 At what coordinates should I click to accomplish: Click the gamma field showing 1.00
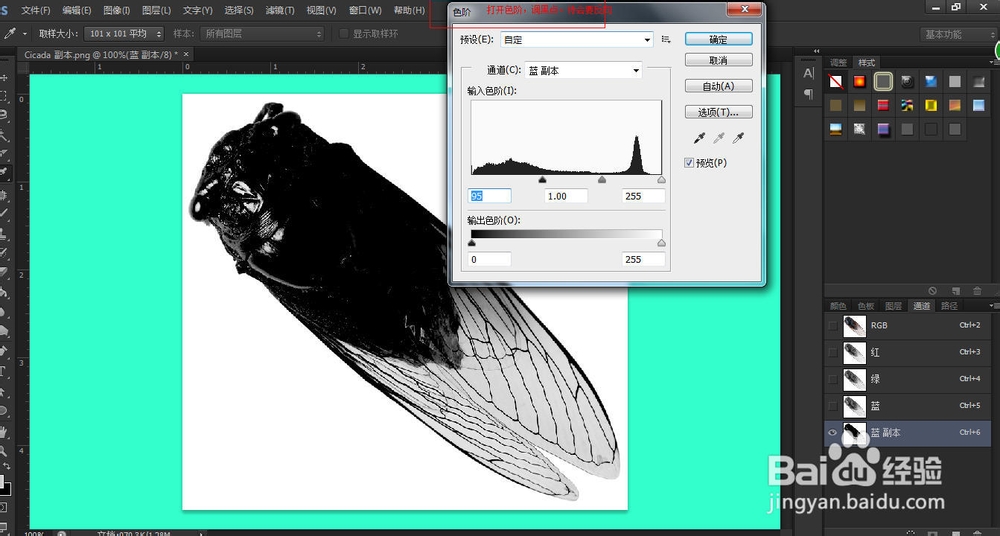[566, 196]
